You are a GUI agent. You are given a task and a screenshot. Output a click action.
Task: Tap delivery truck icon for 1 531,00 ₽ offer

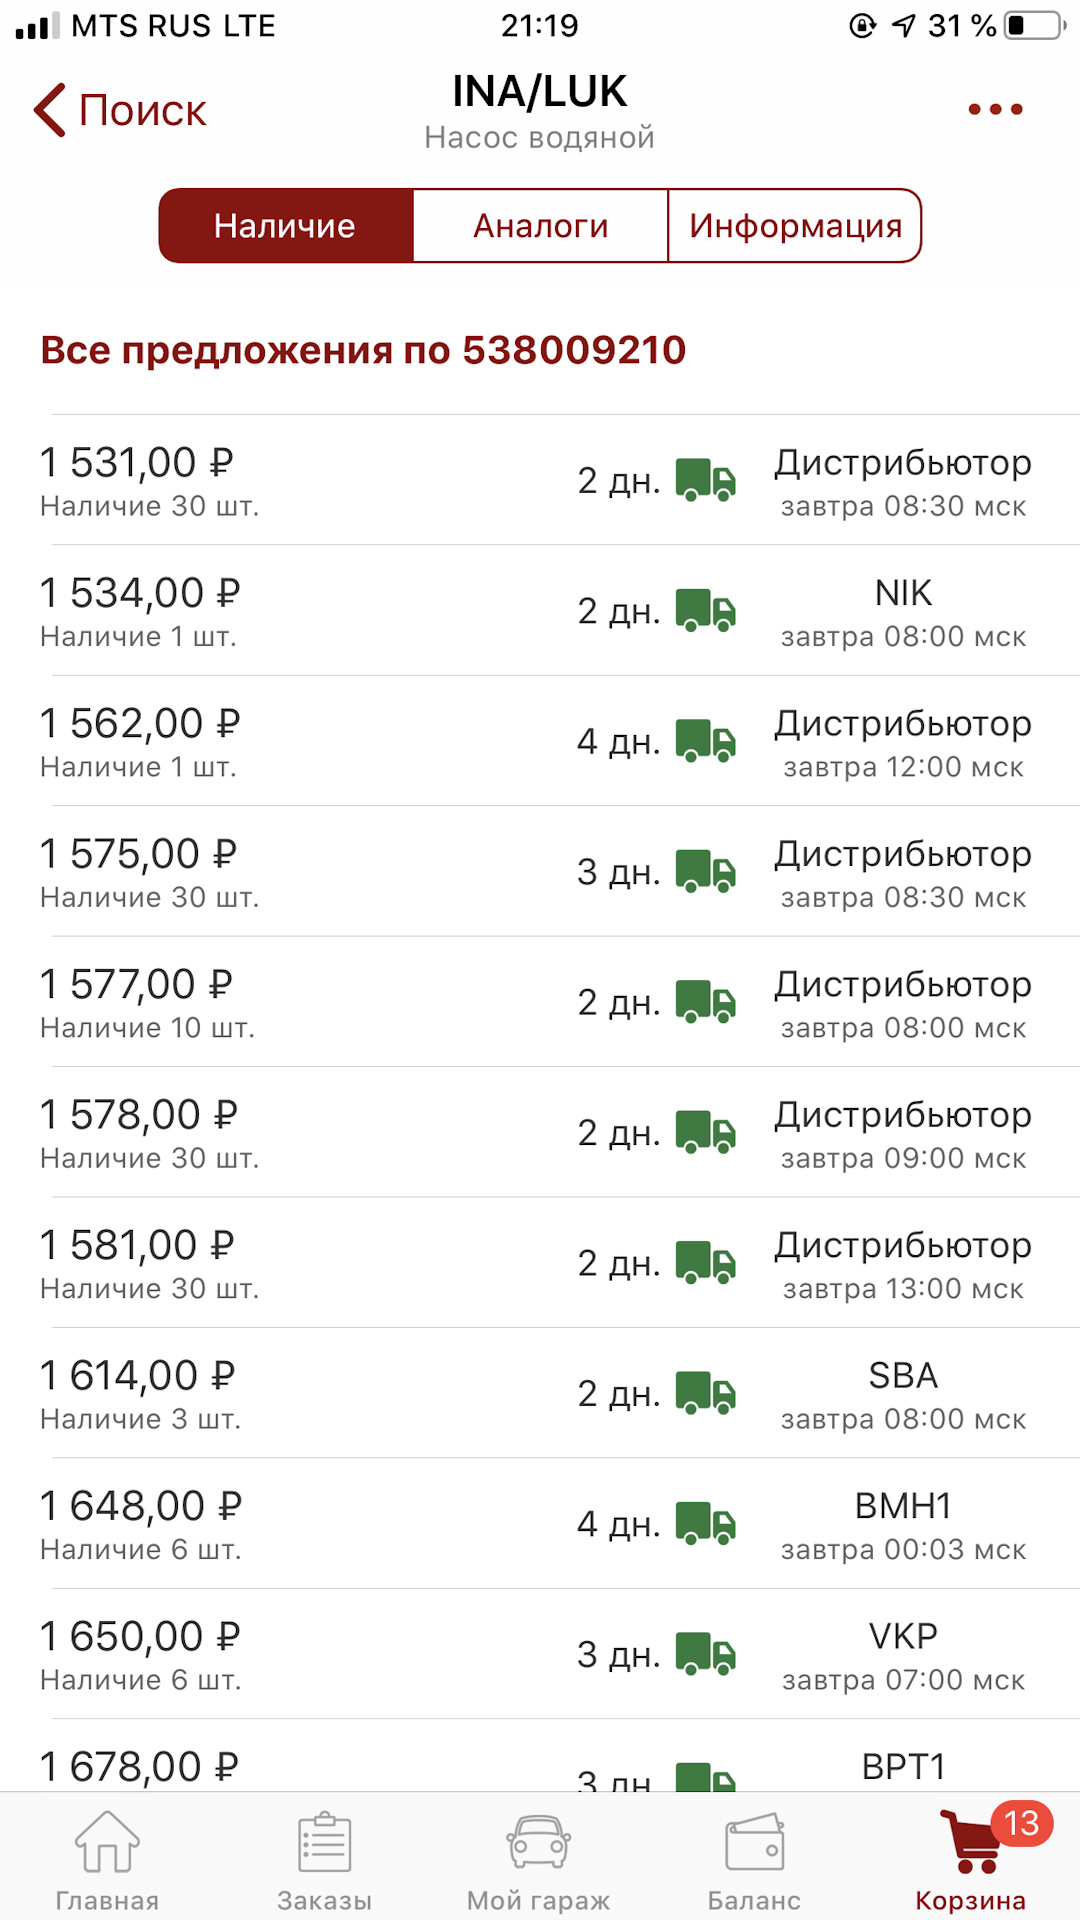pos(706,480)
